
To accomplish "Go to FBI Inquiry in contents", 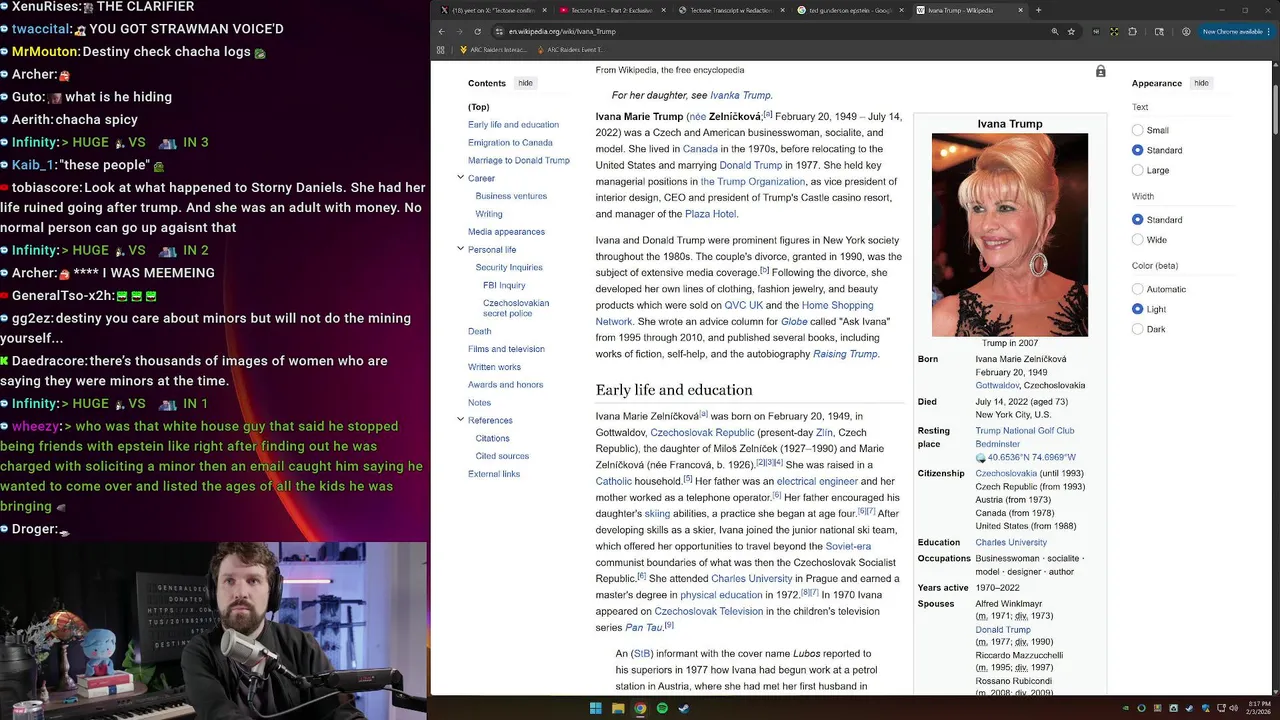I will (x=504, y=285).
